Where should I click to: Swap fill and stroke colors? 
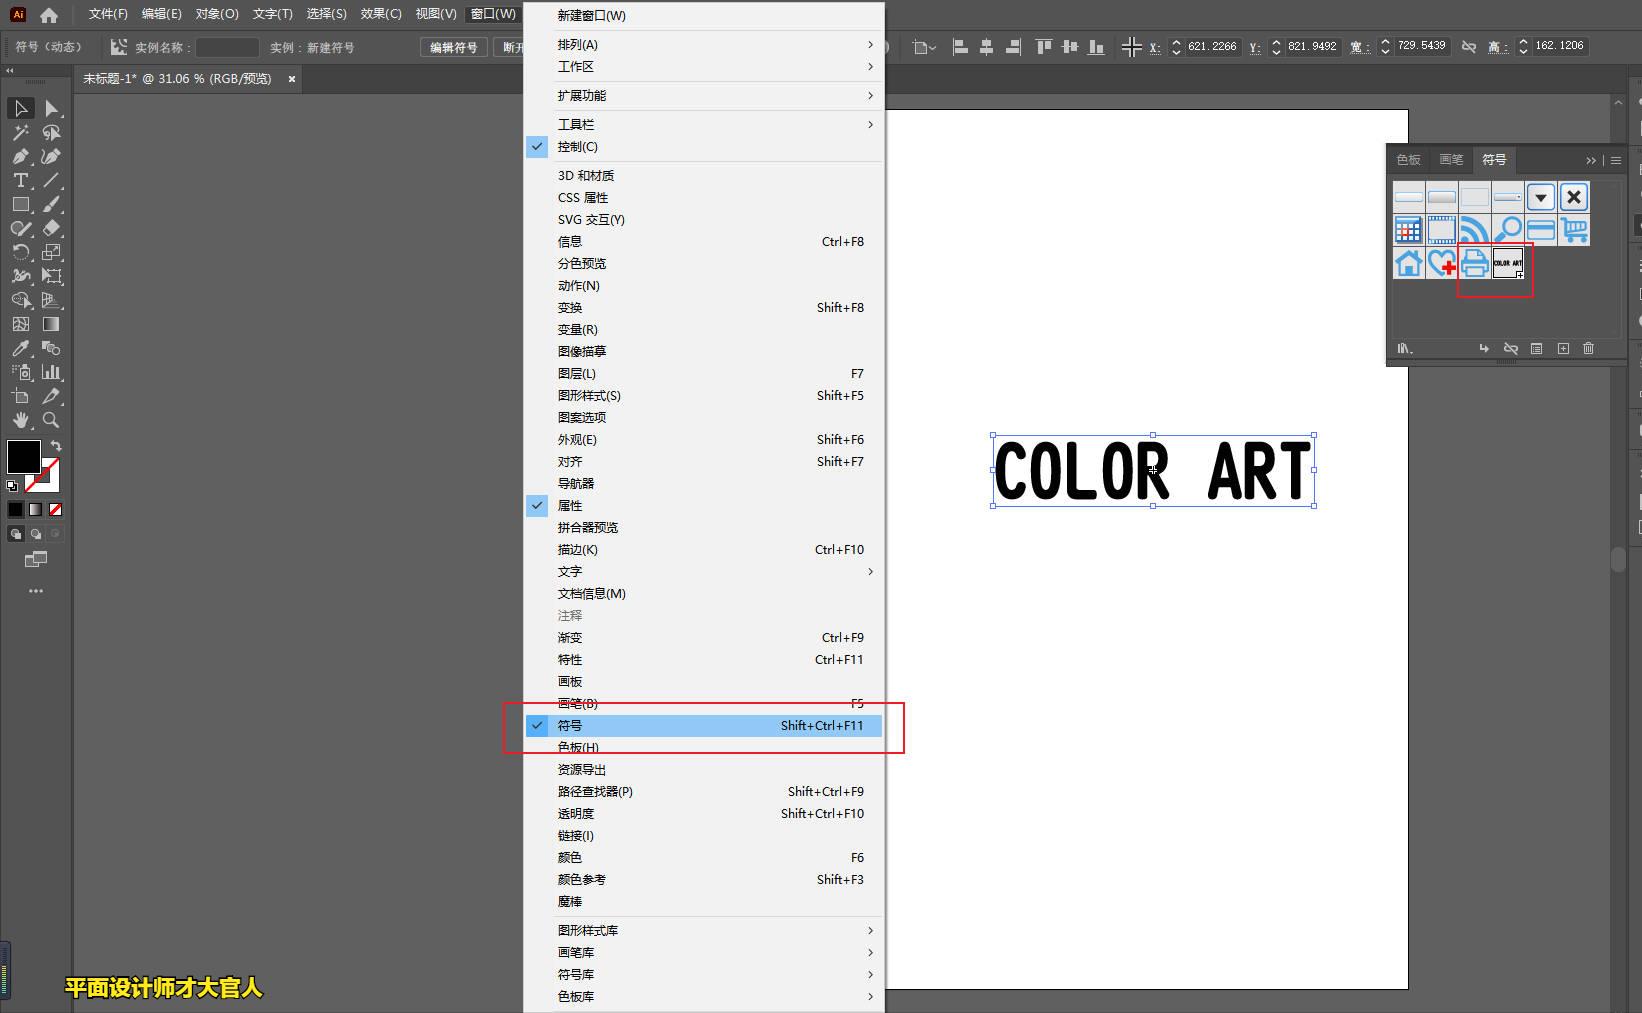57,446
